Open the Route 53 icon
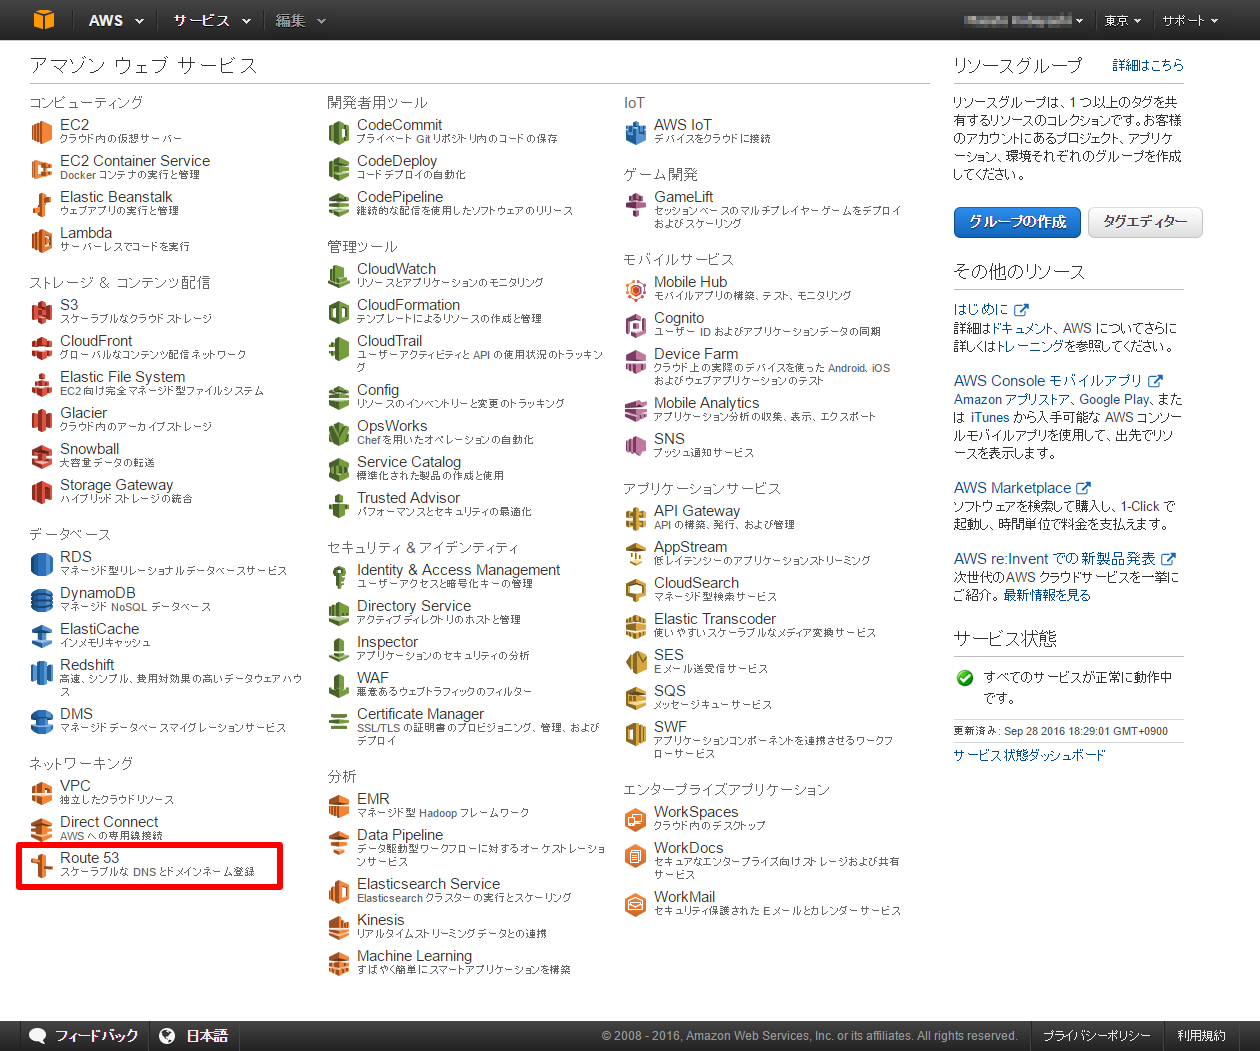 click(x=41, y=865)
